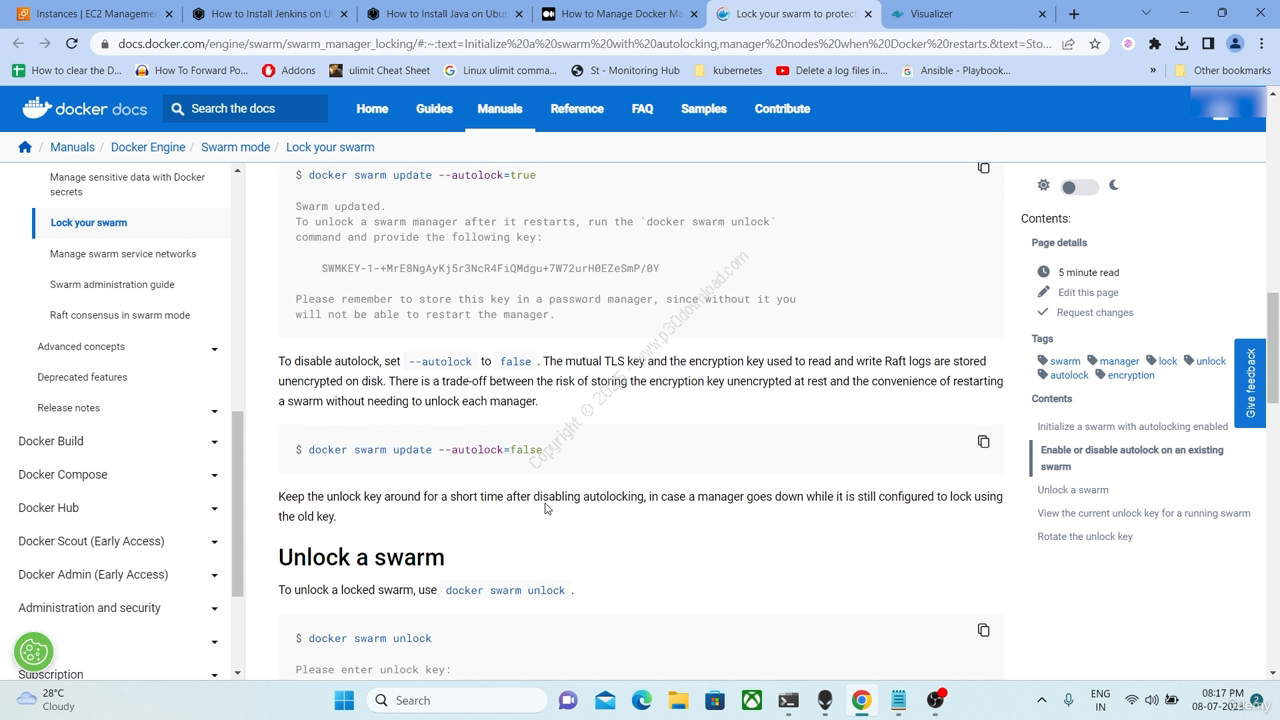Open Request changes link
The width and height of the screenshot is (1280, 720).
1095,312
